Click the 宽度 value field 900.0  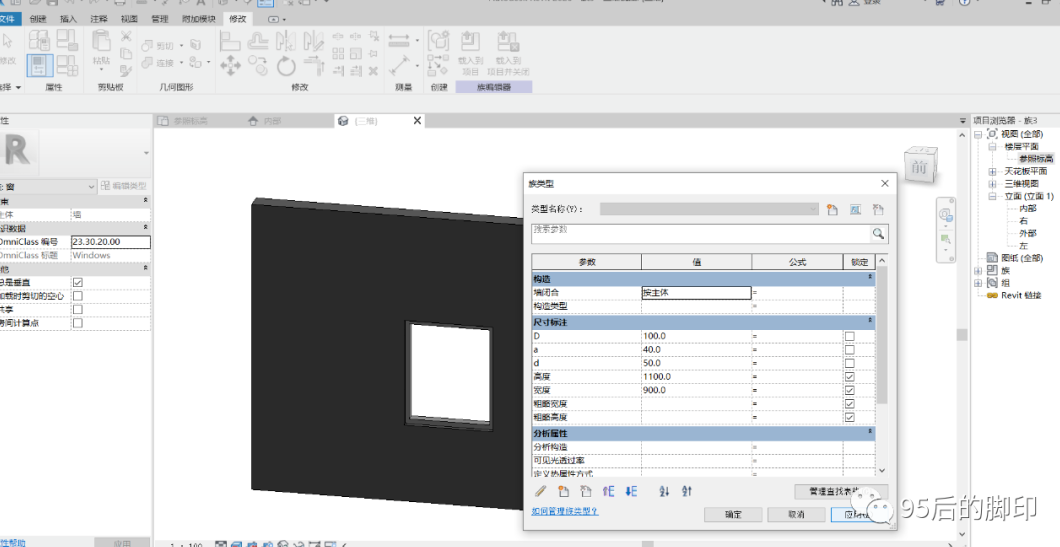[x=696, y=390]
